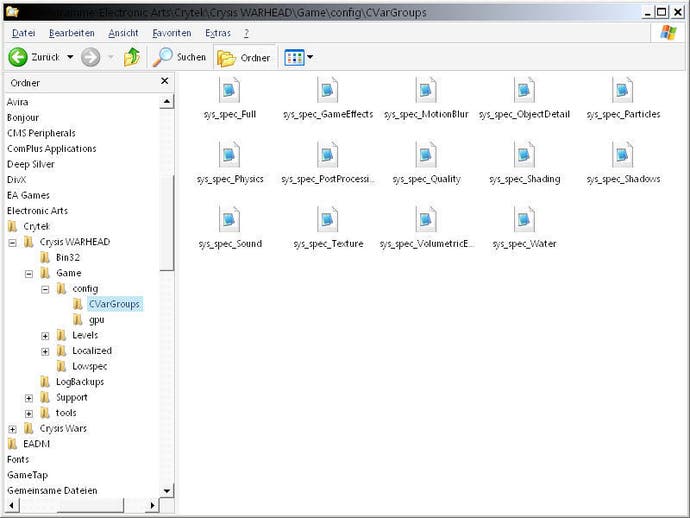Select EA Games in the folder tree
This screenshot has height=518, width=690.
coord(28,195)
